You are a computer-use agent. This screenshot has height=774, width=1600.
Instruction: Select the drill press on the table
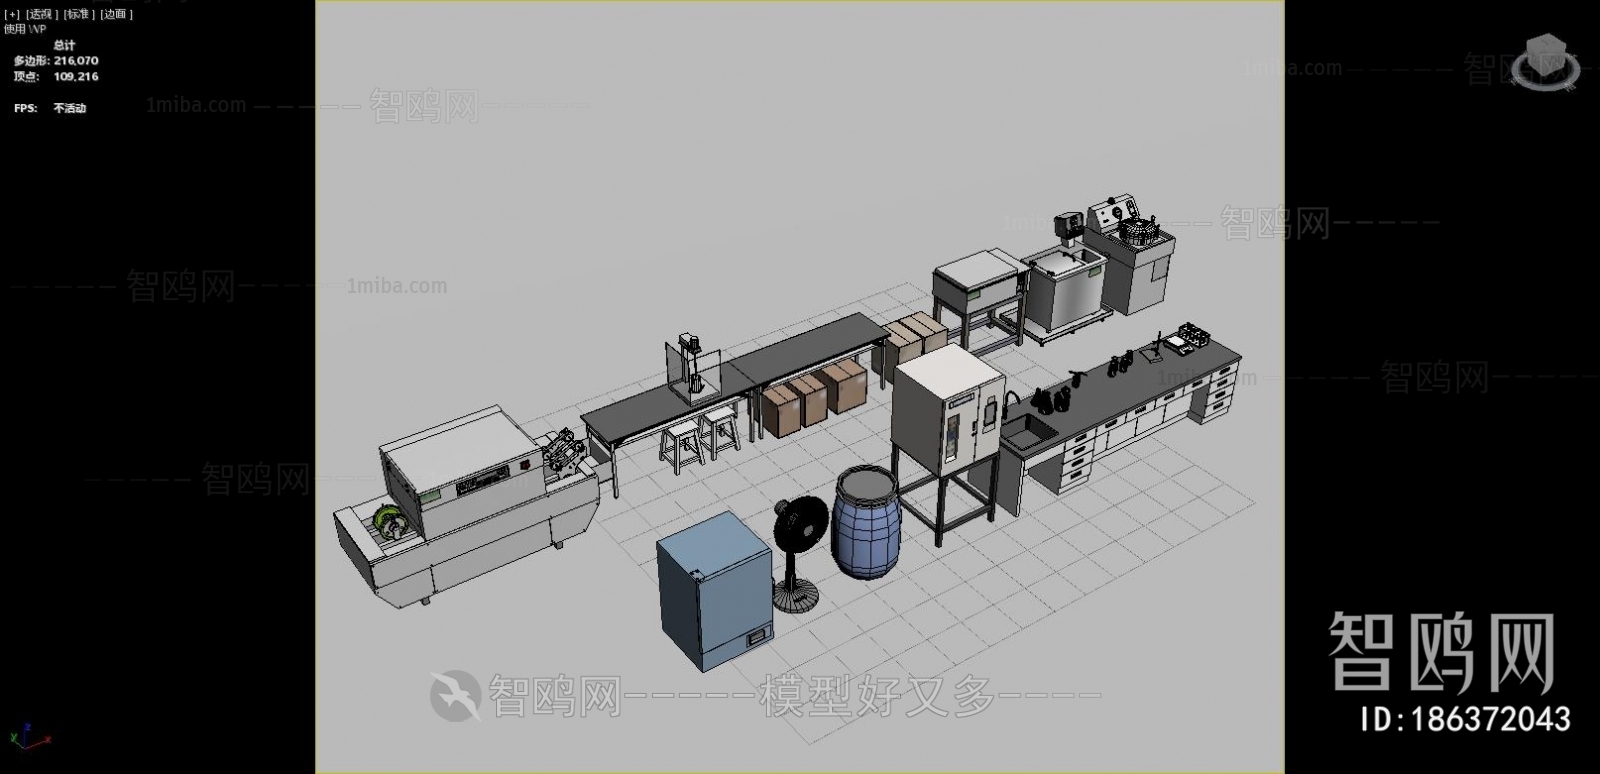click(x=693, y=368)
